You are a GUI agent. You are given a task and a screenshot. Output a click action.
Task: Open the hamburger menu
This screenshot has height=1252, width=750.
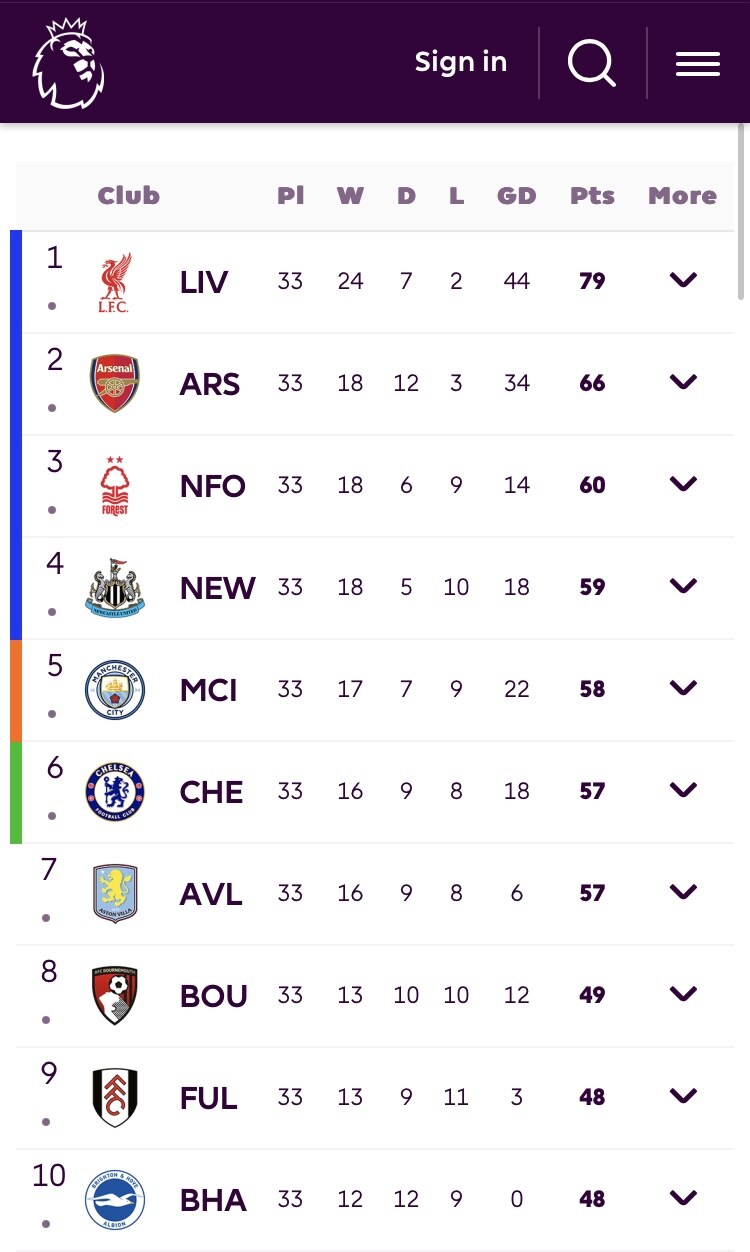click(698, 63)
